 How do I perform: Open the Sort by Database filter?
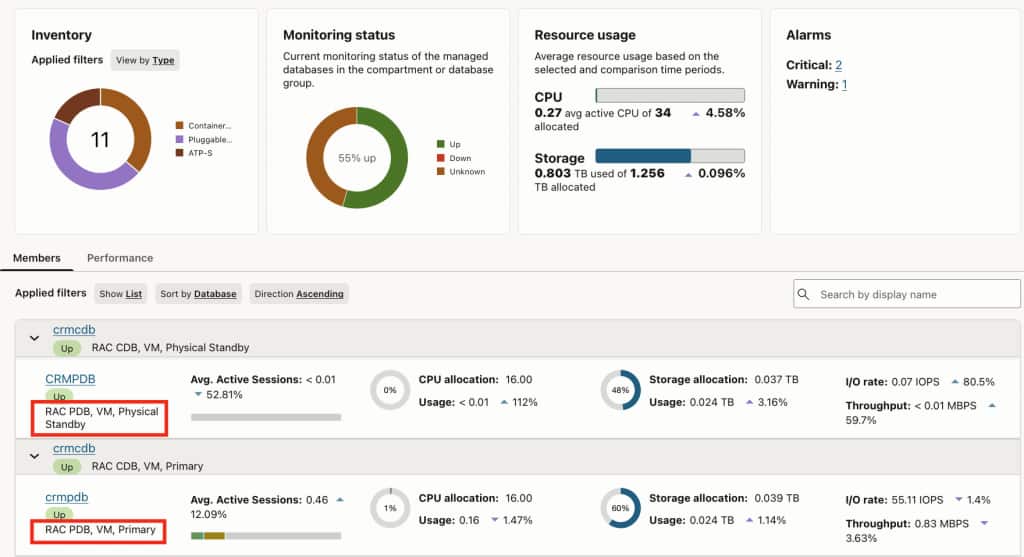coord(198,294)
